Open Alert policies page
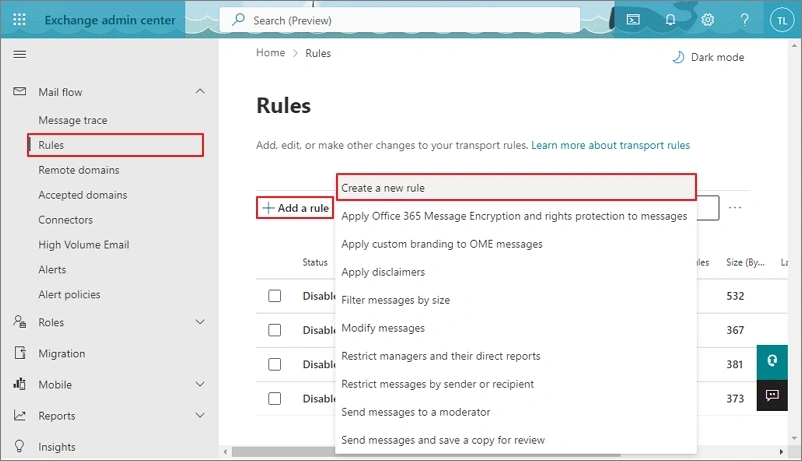Image resolution: width=802 pixels, height=461 pixels. [69, 295]
